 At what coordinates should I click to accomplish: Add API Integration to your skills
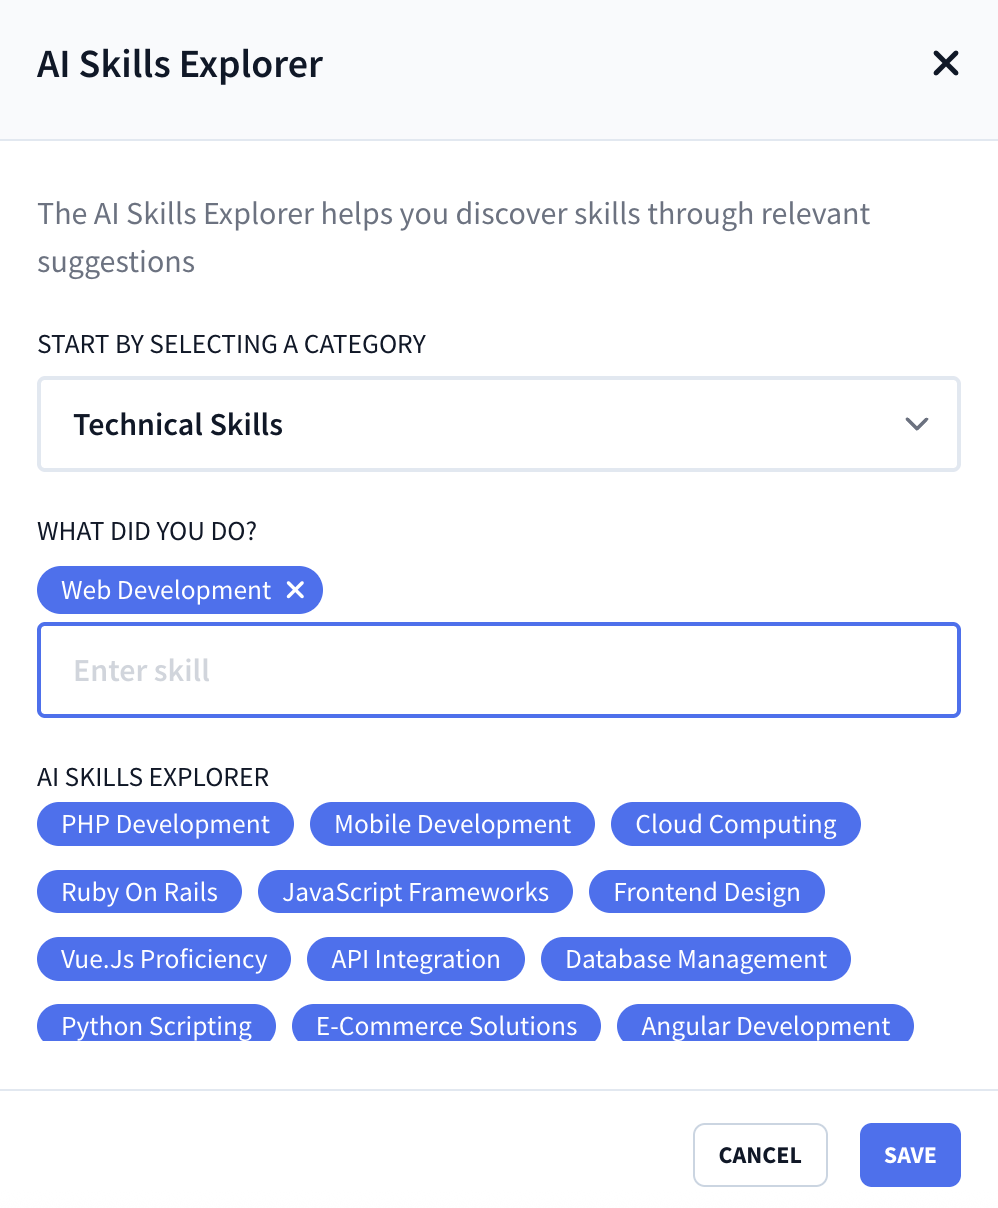tap(415, 958)
